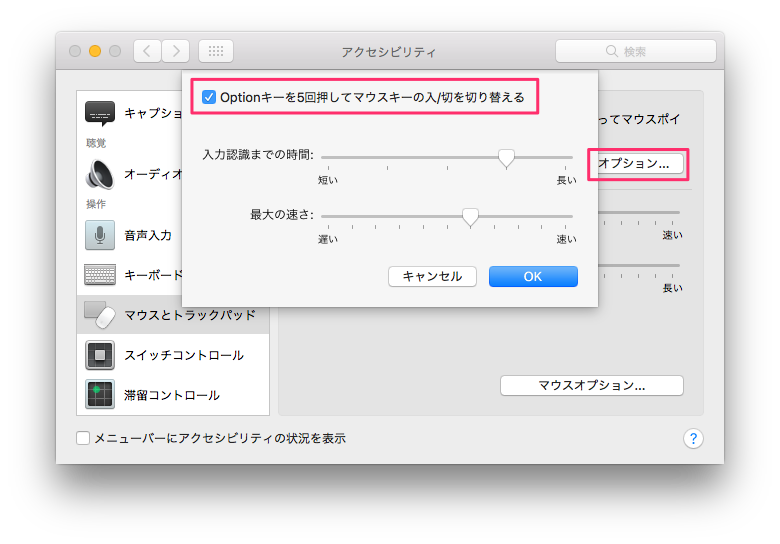Select 滞留コントロール label
This screenshot has height=544, width=780.
click(172, 395)
